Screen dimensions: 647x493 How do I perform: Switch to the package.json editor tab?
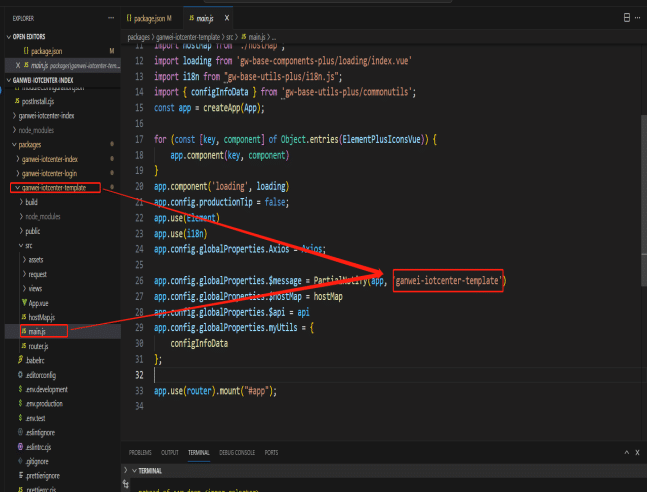[148, 19]
